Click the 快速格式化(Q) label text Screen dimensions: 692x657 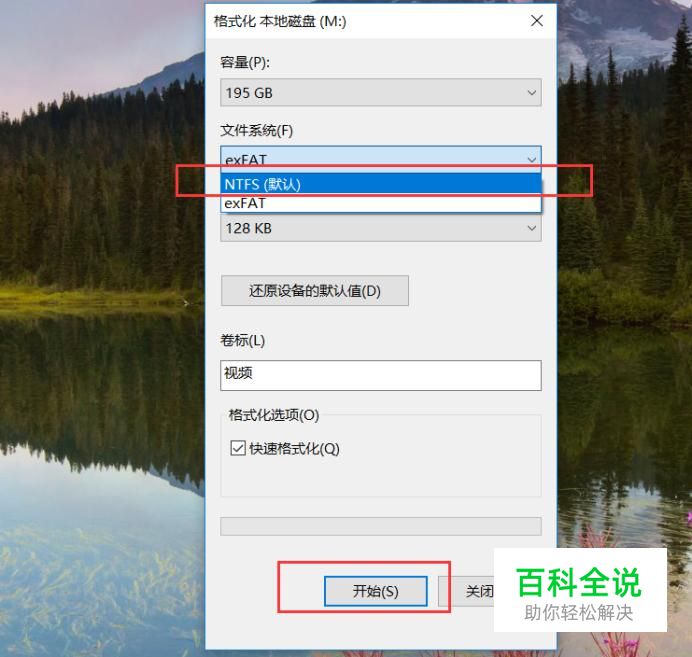[x=294, y=449]
